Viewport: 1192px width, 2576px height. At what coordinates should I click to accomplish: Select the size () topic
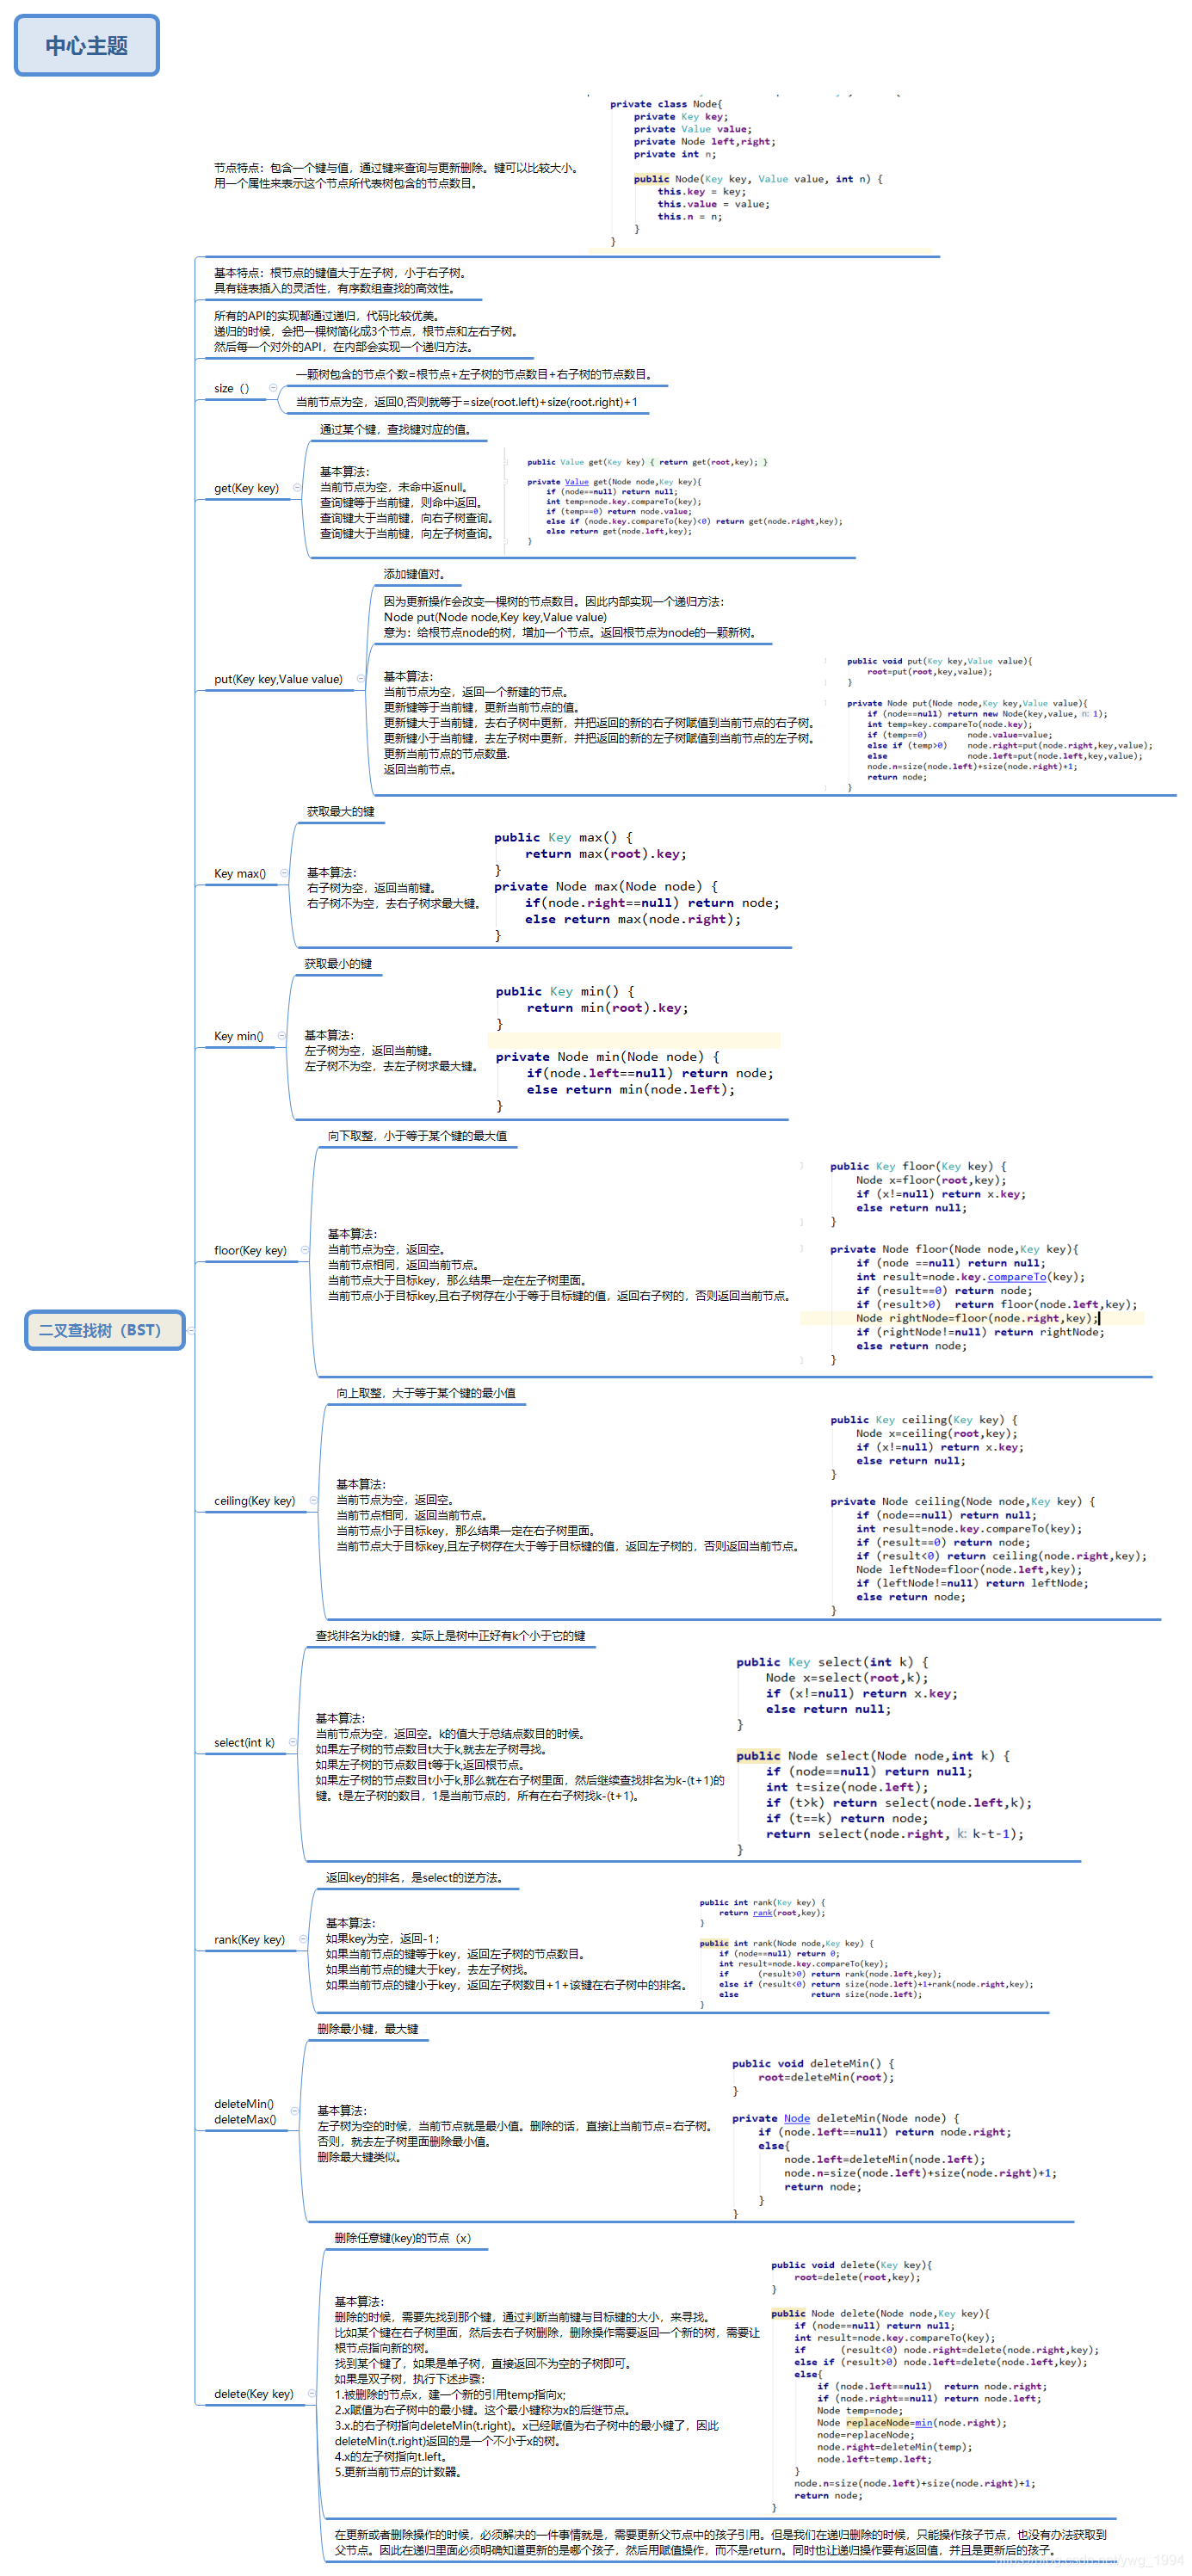click(x=231, y=388)
